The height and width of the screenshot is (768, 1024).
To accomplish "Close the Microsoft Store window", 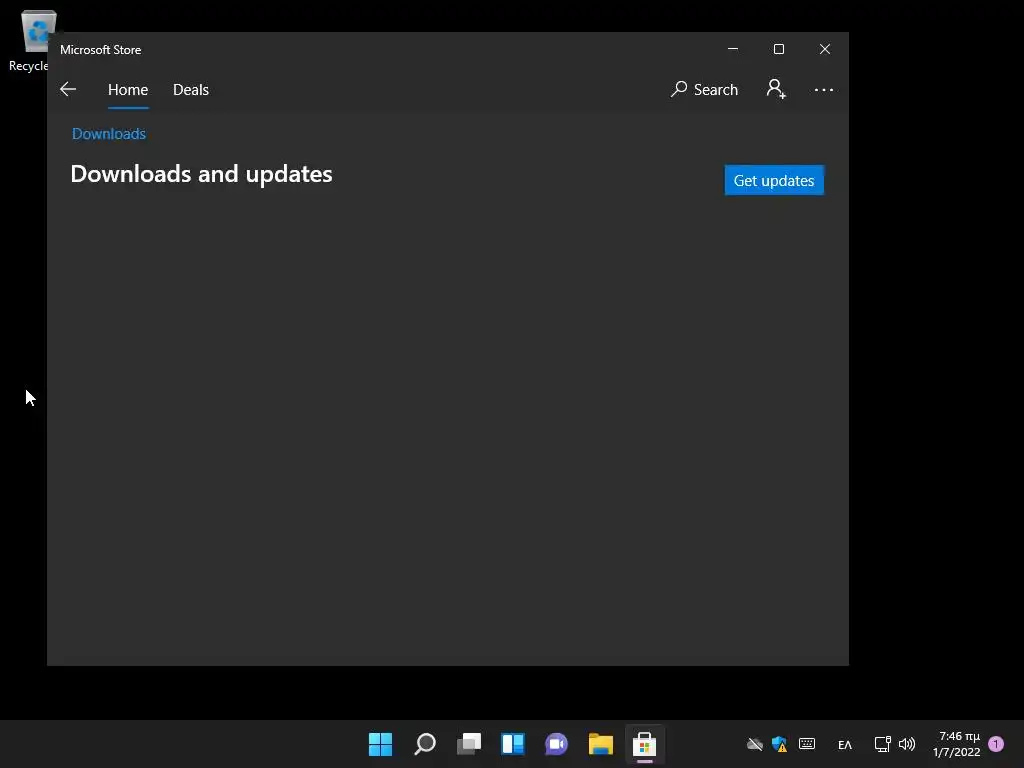I will [x=825, y=49].
